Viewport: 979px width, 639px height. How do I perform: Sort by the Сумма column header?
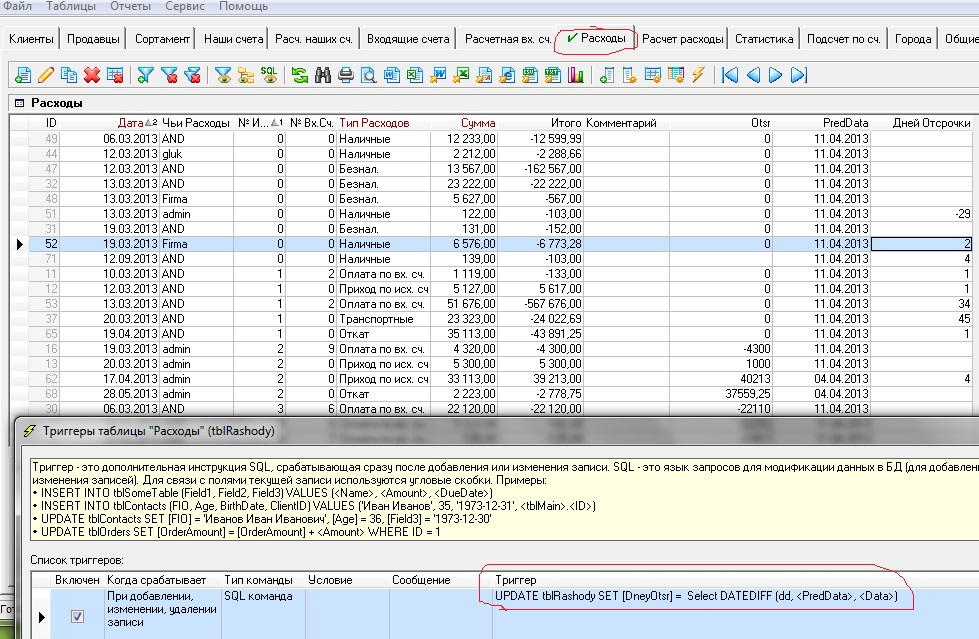point(478,123)
